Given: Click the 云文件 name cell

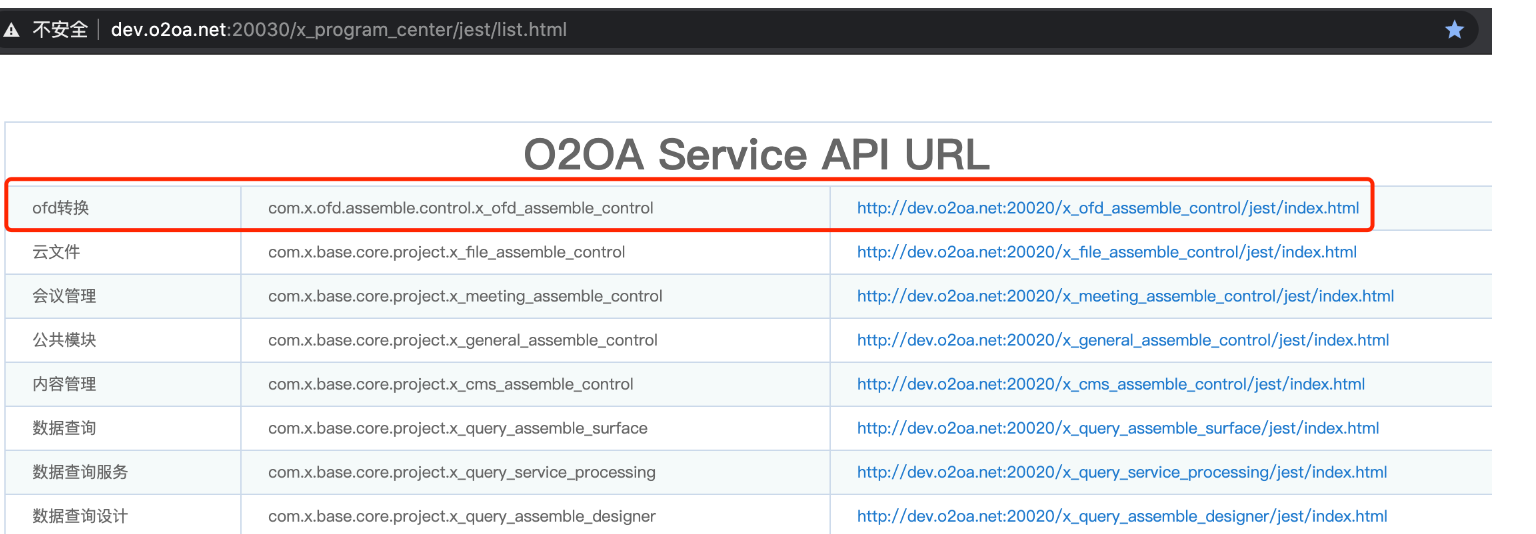Looking at the screenshot, I should [56, 252].
